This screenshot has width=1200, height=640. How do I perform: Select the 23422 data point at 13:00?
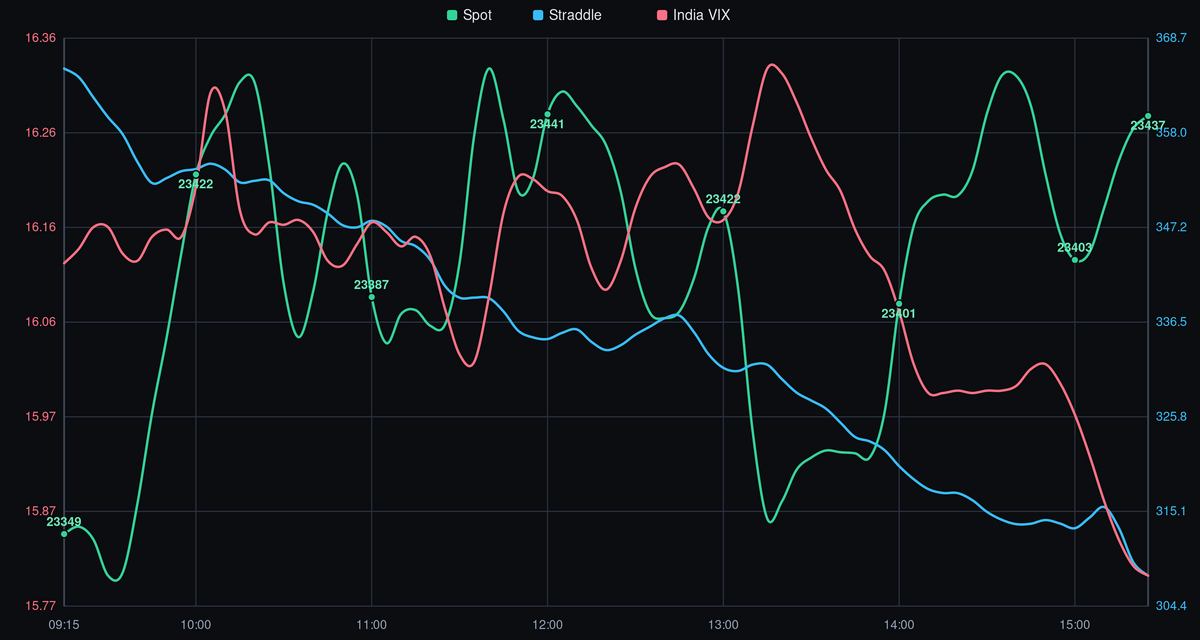tap(723, 211)
